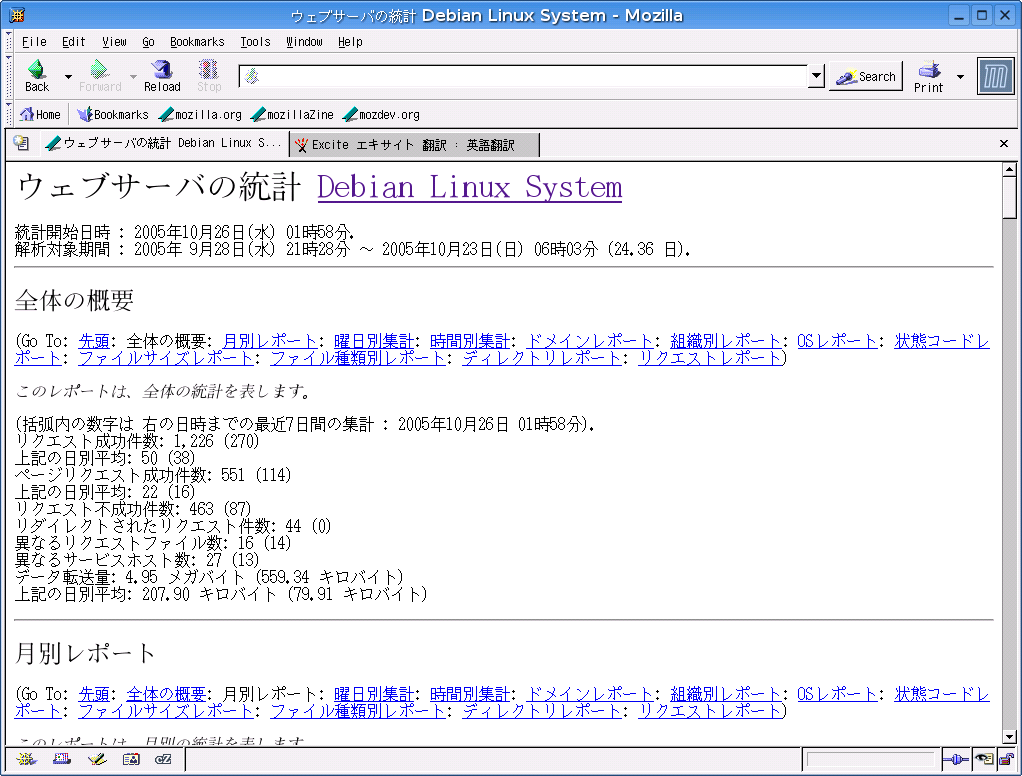1022x776 pixels.
Task: Click 曜日別集計 link under 全体の概要
Action: click(x=373, y=341)
